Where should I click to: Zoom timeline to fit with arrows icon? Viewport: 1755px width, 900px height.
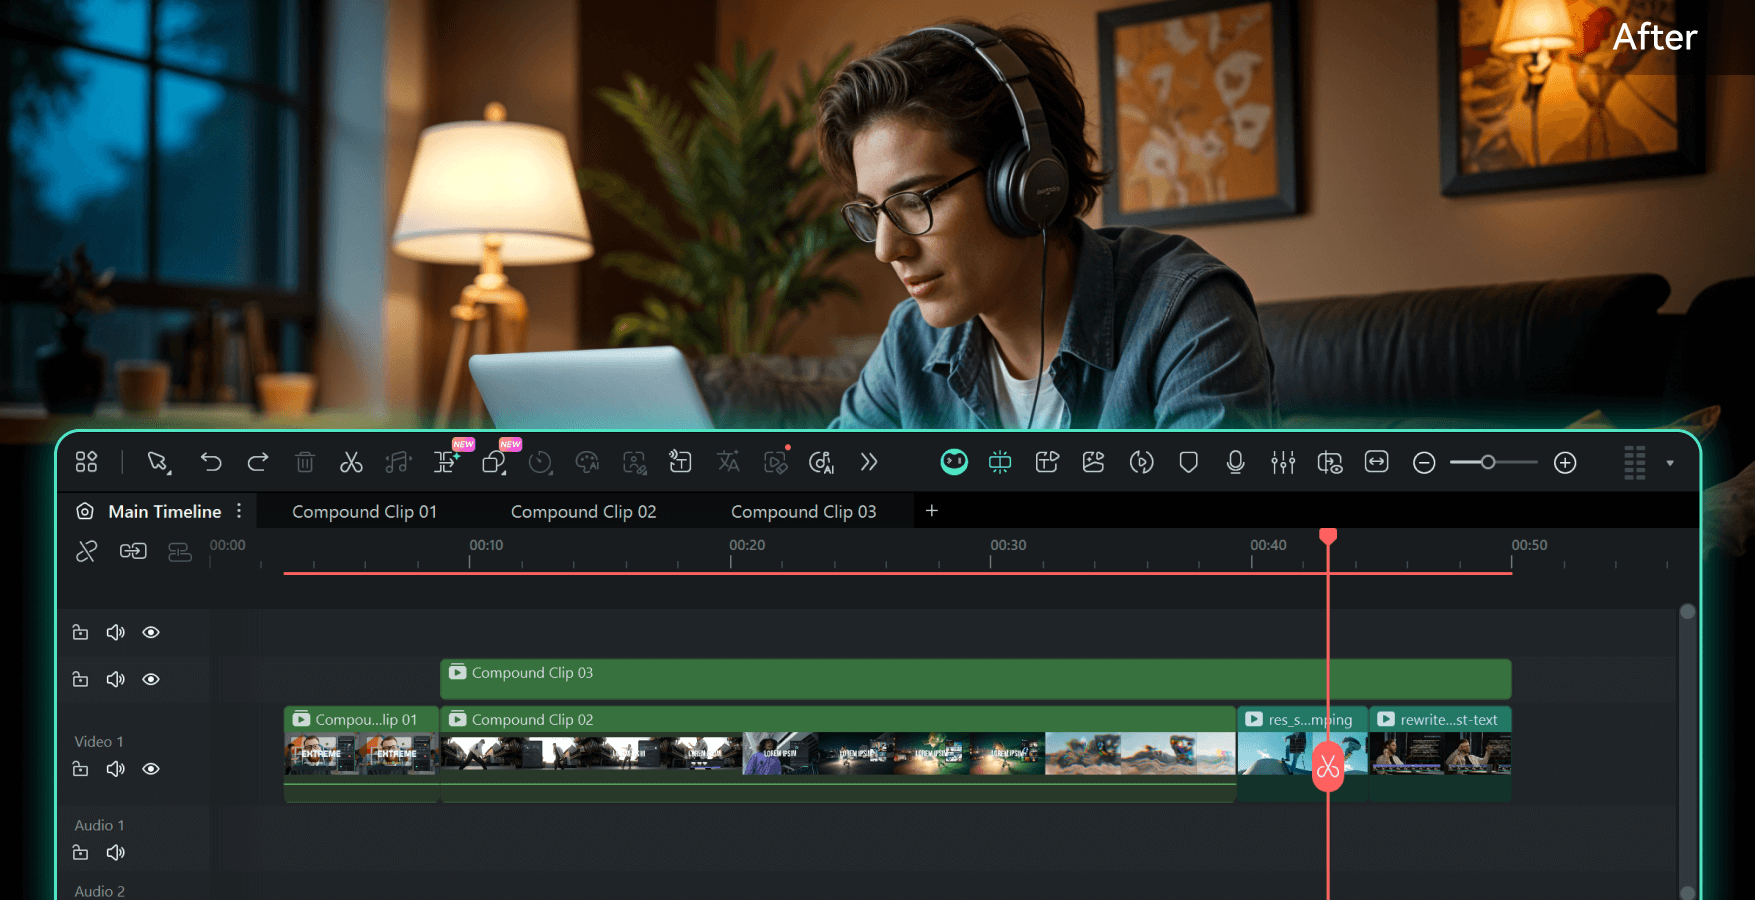click(x=1377, y=461)
